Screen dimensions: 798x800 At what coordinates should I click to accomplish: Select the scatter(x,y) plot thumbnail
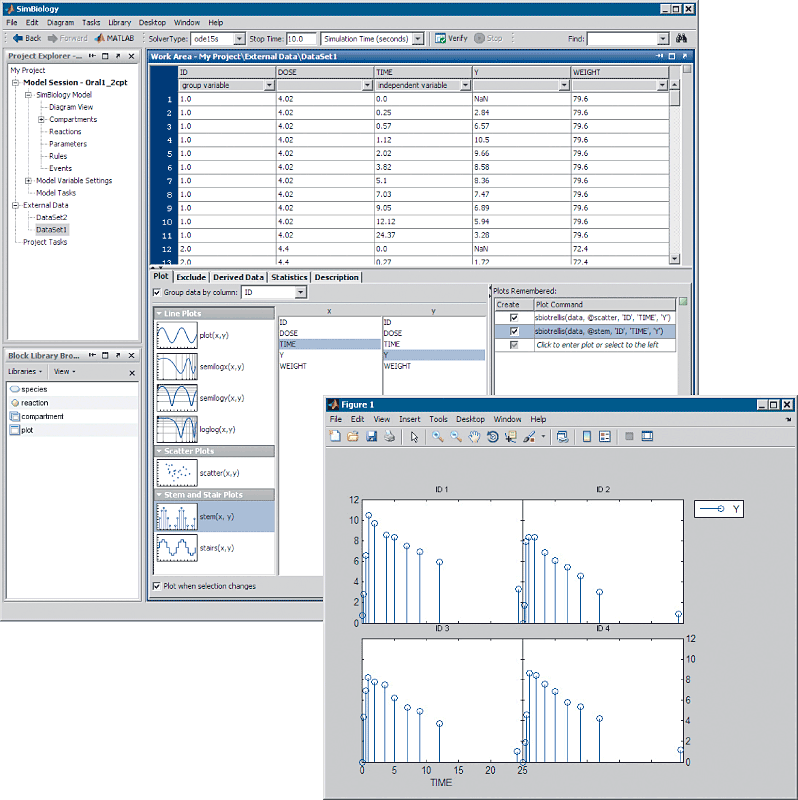[177, 473]
